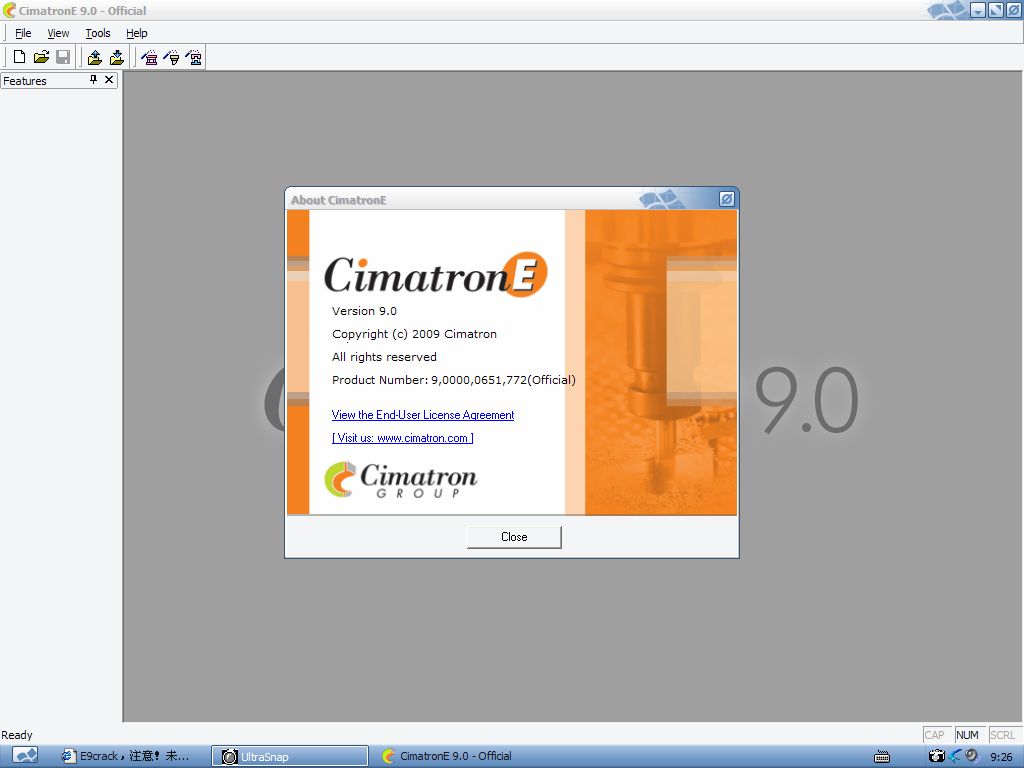Open the View menu
This screenshot has width=1024, height=768.
tap(58, 33)
